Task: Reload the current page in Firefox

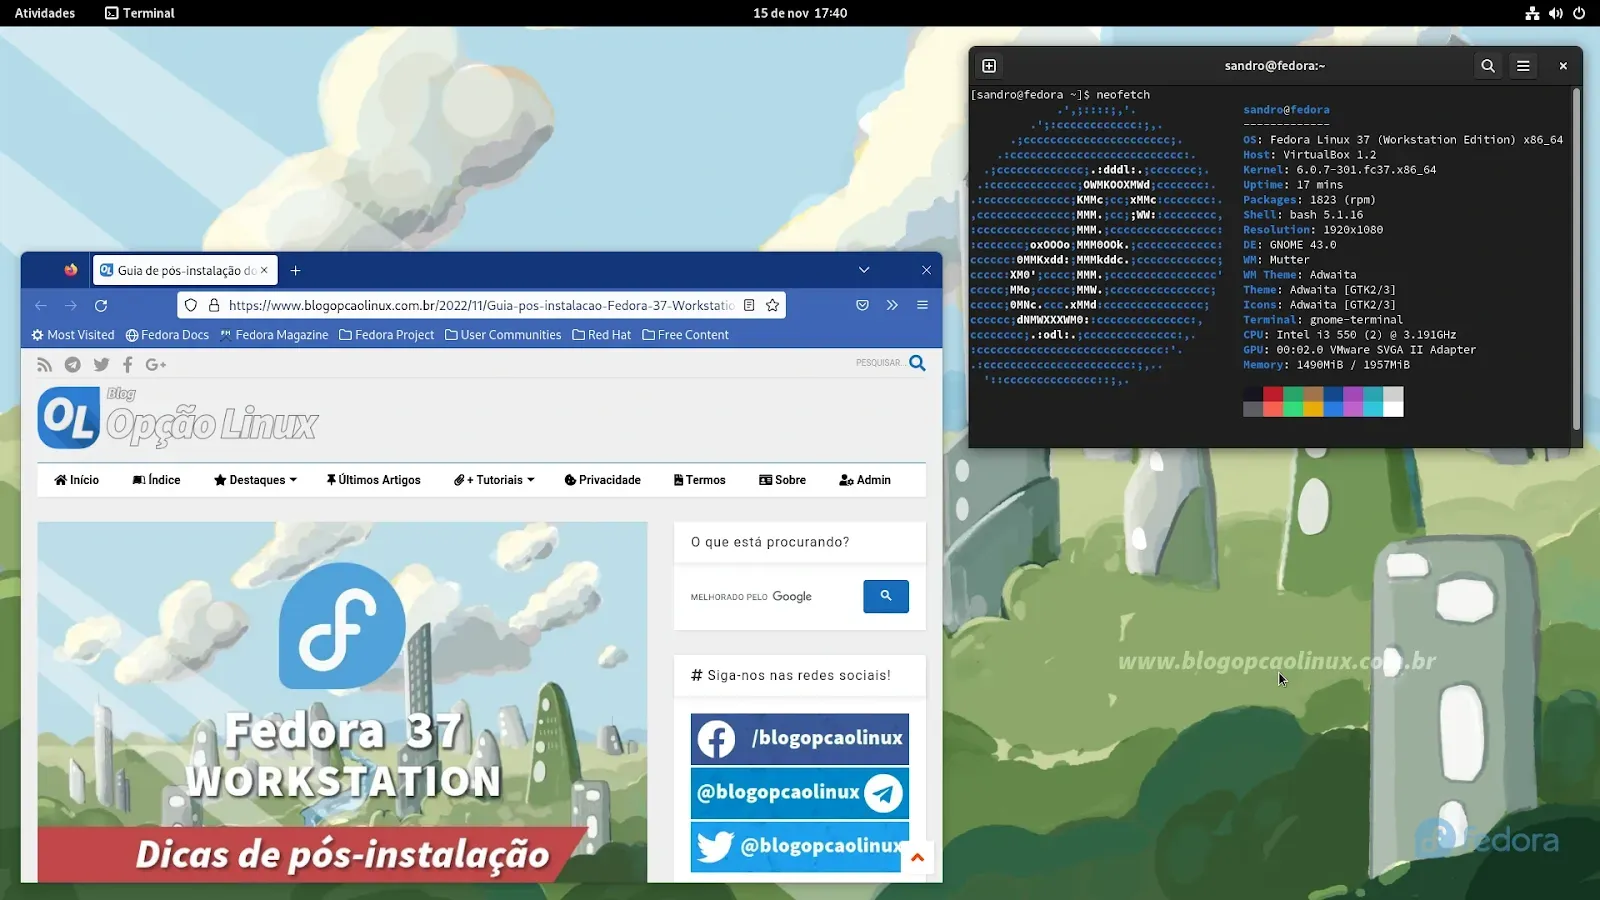Action: (x=101, y=305)
